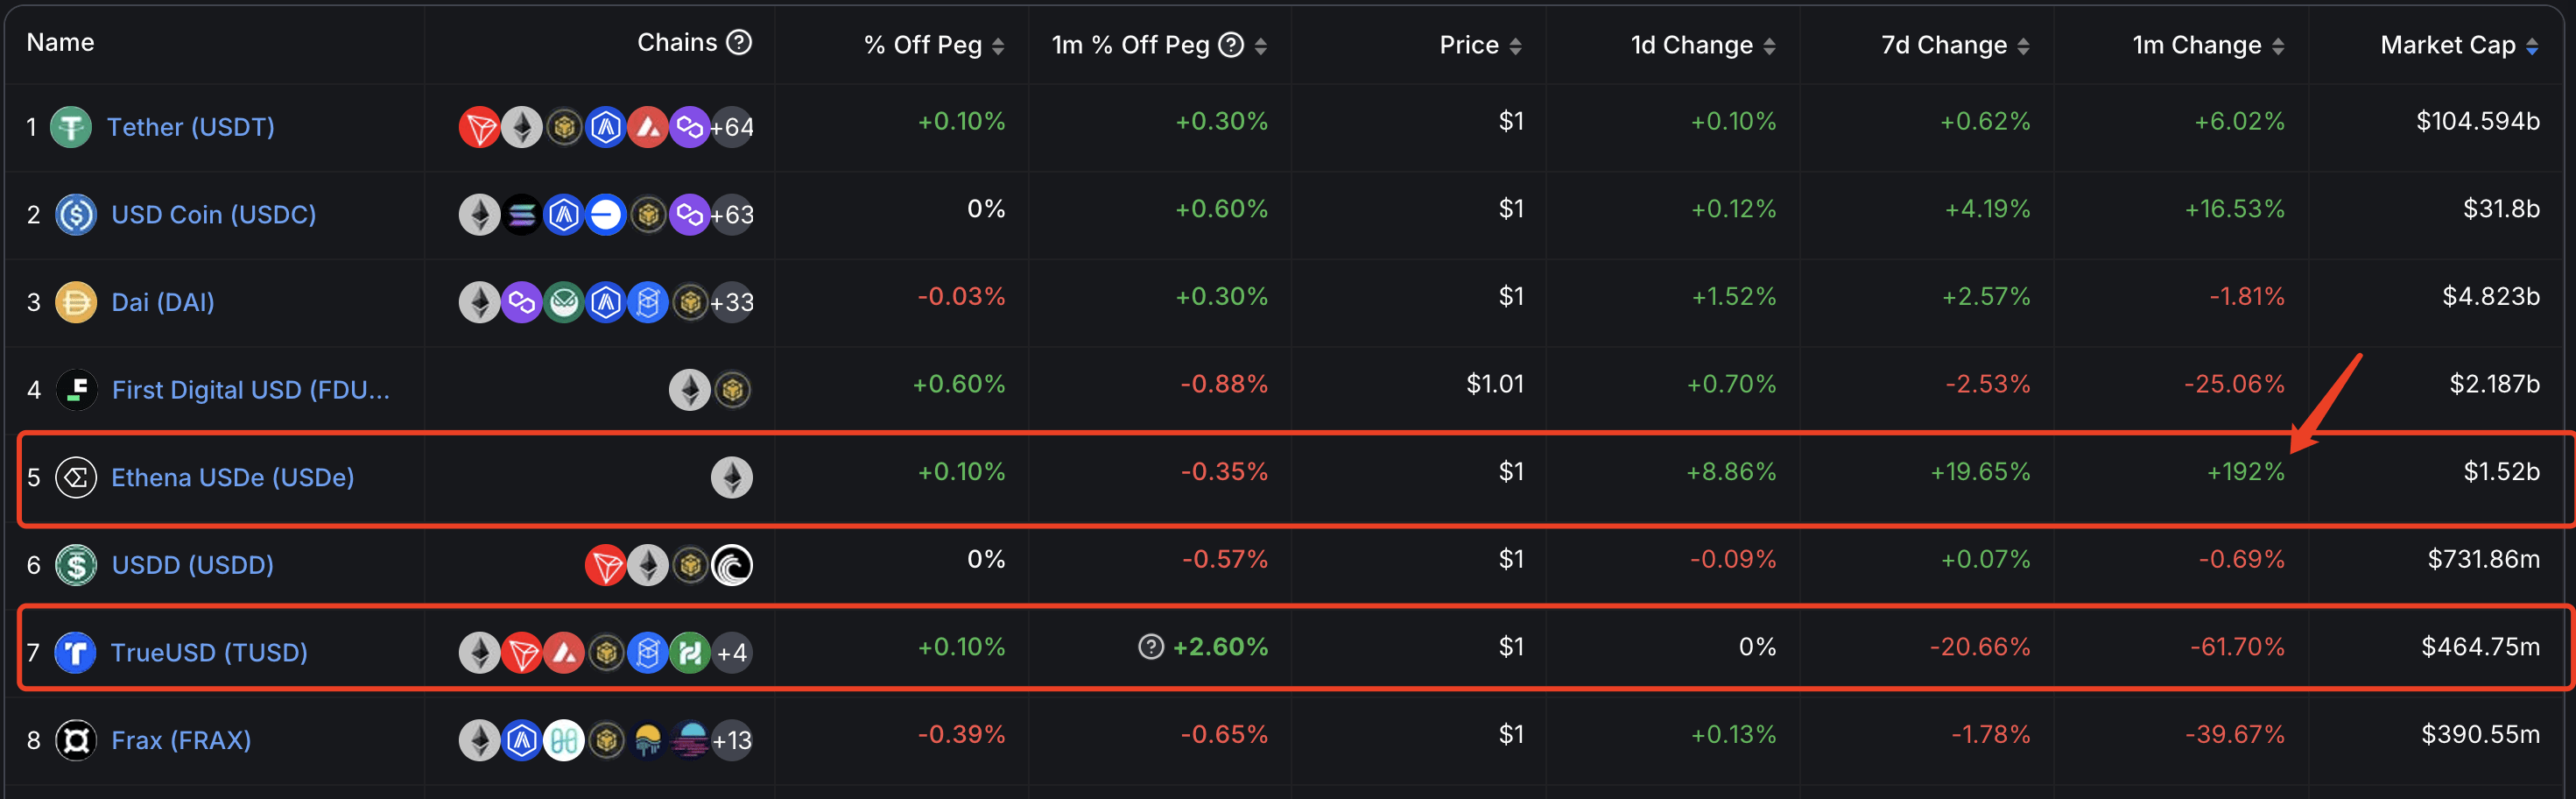Open the USDD (USDD) stablecoin link

[192, 565]
